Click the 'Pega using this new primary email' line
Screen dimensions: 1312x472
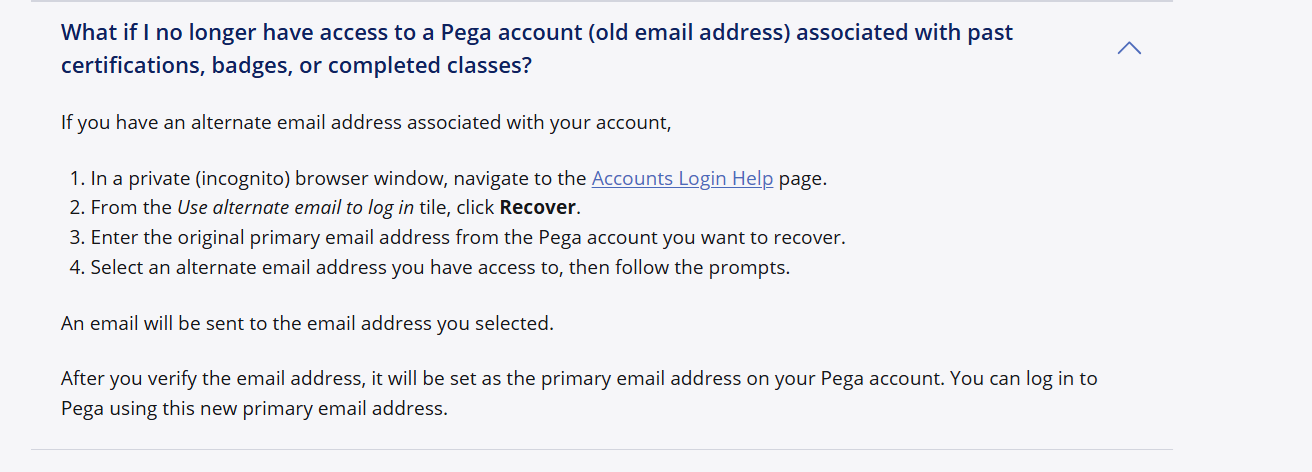click(x=254, y=408)
